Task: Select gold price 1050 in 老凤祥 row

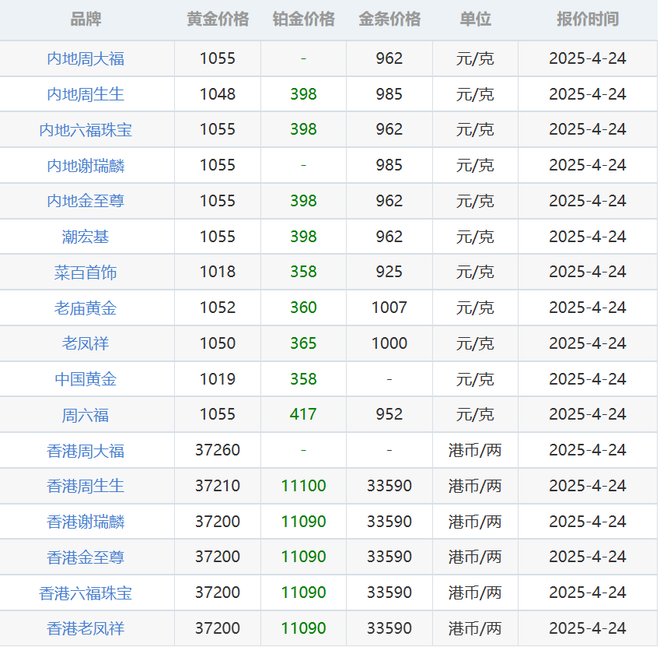Action: point(218,343)
